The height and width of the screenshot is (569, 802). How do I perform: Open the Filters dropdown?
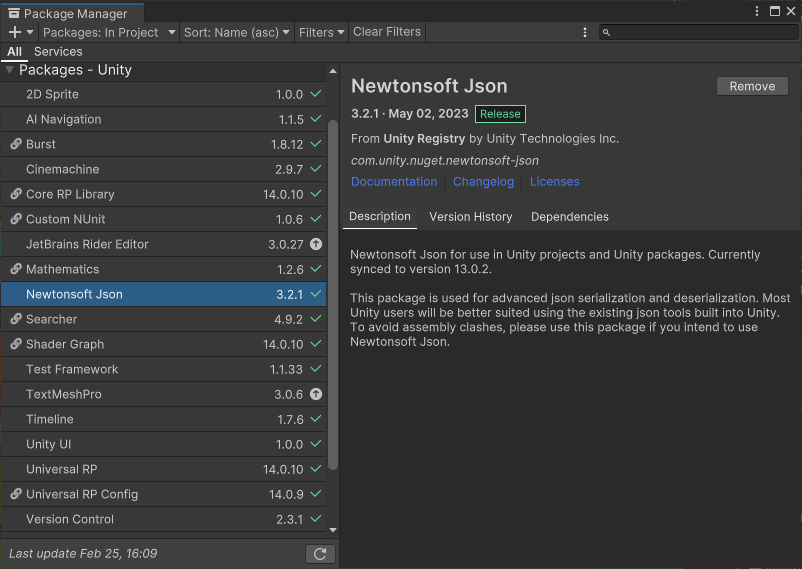(321, 32)
